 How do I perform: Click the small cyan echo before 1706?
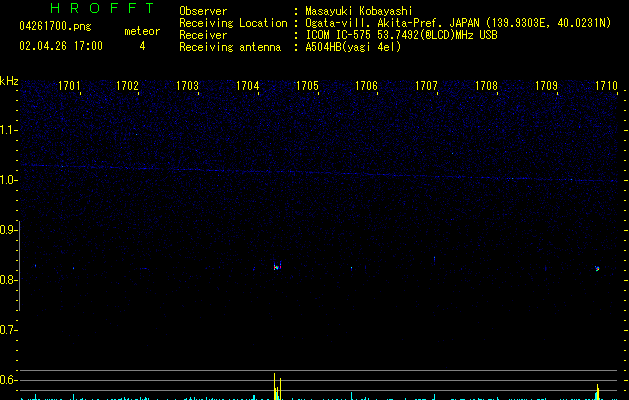click(x=351, y=268)
